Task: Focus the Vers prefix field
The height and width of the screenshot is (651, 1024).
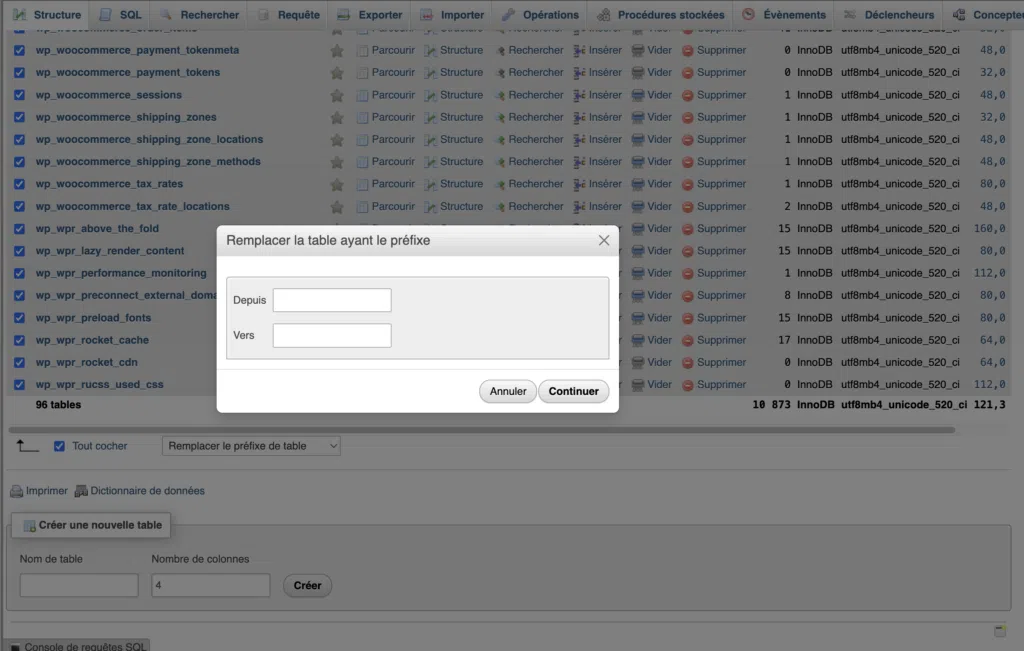Action: click(332, 336)
